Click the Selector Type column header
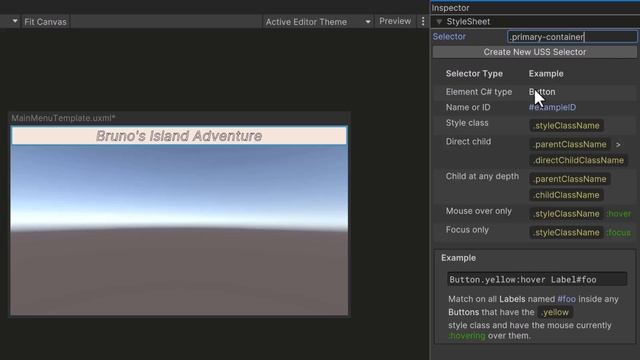This screenshot has width=640, height=360. pyautogui.click(x=474, y=74)
